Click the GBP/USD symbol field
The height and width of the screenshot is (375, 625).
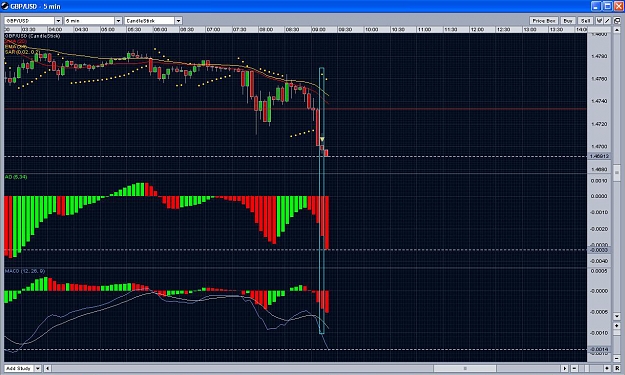point(29,21)
